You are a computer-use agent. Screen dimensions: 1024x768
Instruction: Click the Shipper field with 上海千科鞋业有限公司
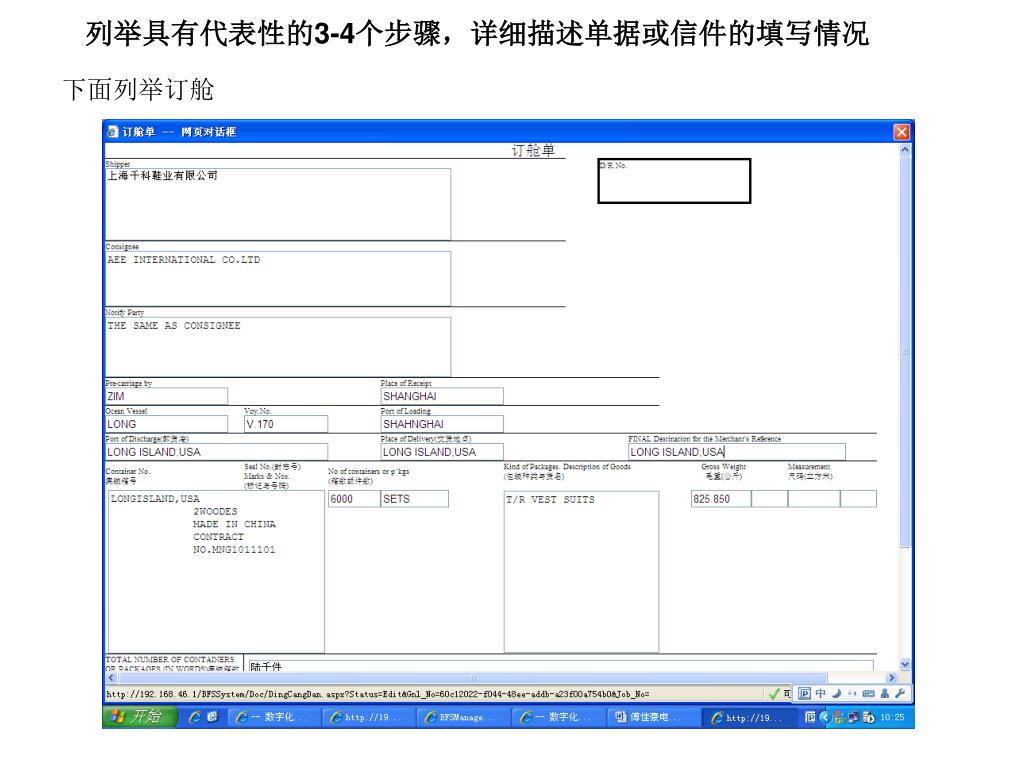coord(278,204)
